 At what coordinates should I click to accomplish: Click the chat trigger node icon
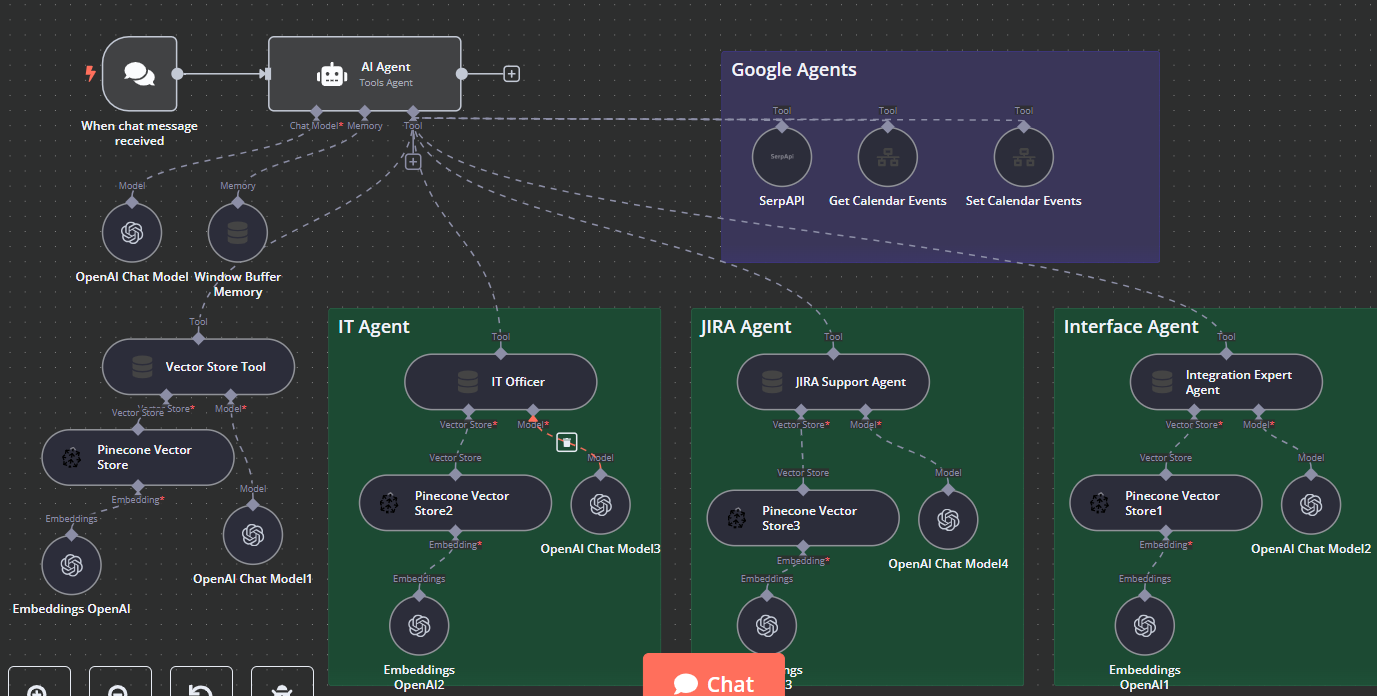tap(139, 74)
